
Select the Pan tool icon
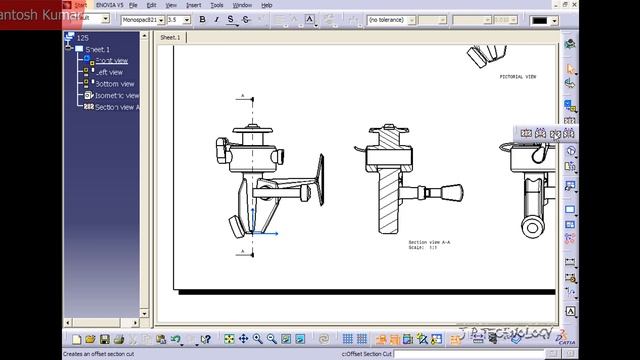244,339
